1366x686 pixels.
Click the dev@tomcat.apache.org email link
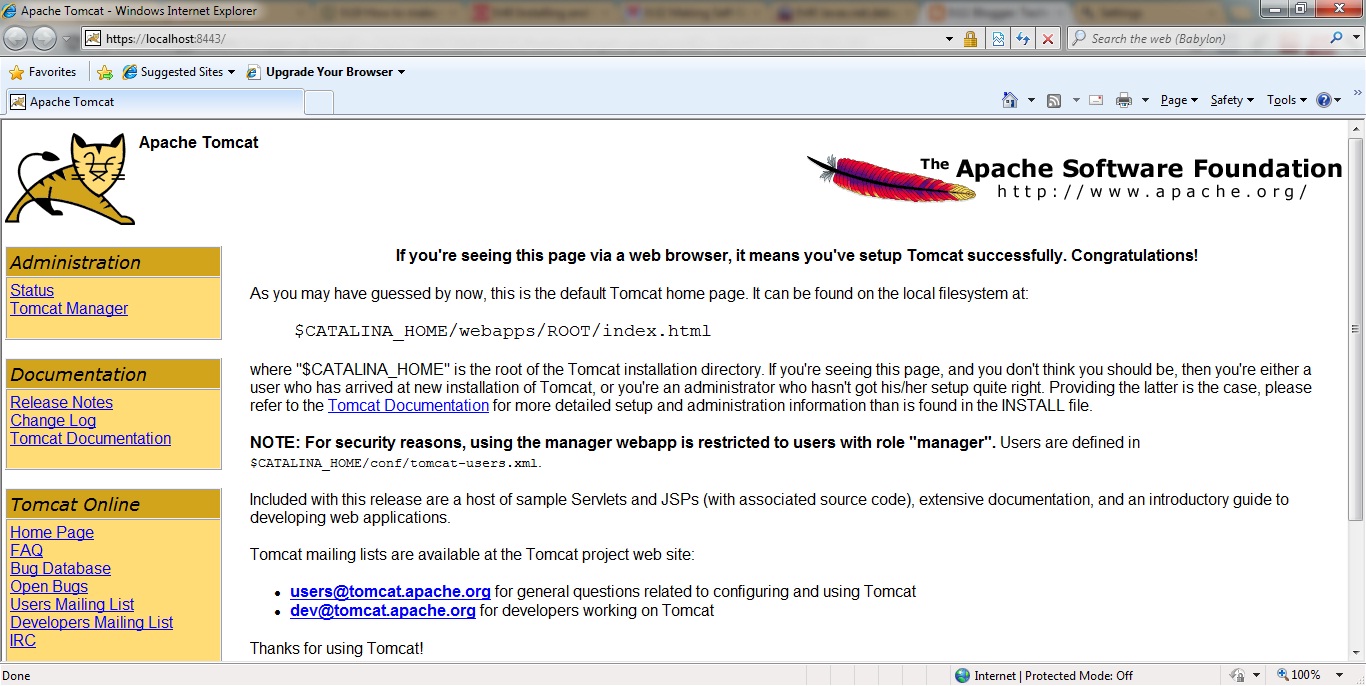pyautogui.click(x=383, y=610)
